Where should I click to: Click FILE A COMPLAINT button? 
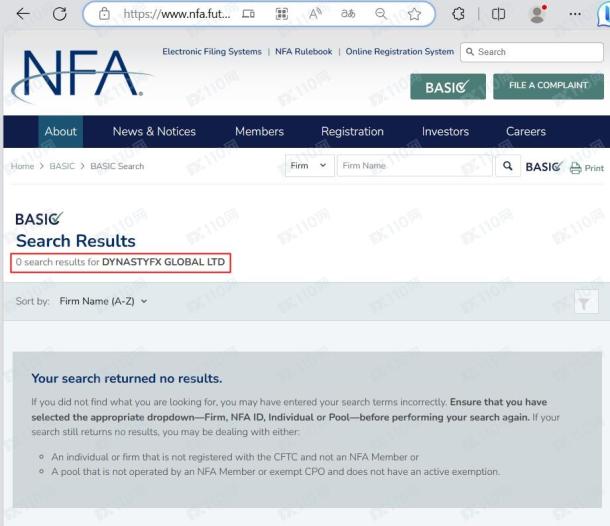[x=549, y=86]
